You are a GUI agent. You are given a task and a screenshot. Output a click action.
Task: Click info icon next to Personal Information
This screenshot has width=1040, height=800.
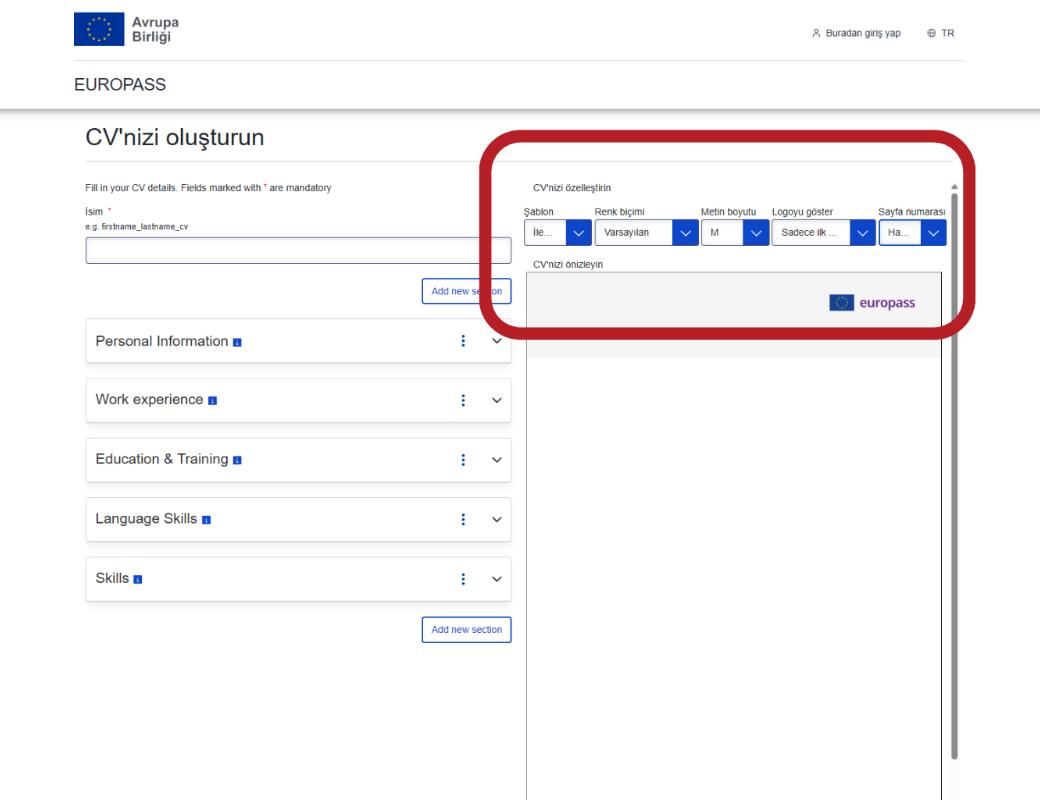click(x=237, y=342)
